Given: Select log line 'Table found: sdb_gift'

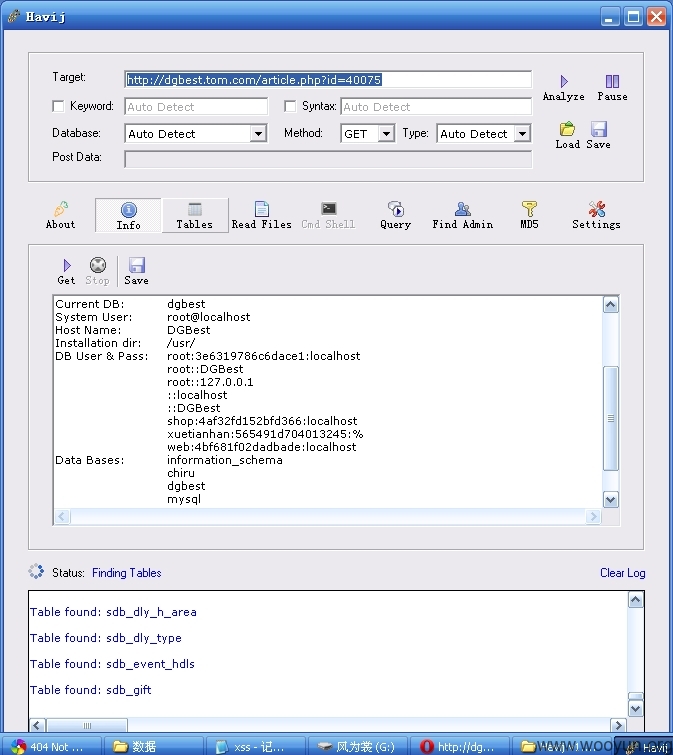Looking at the screenshot, I should click(91, 690).
